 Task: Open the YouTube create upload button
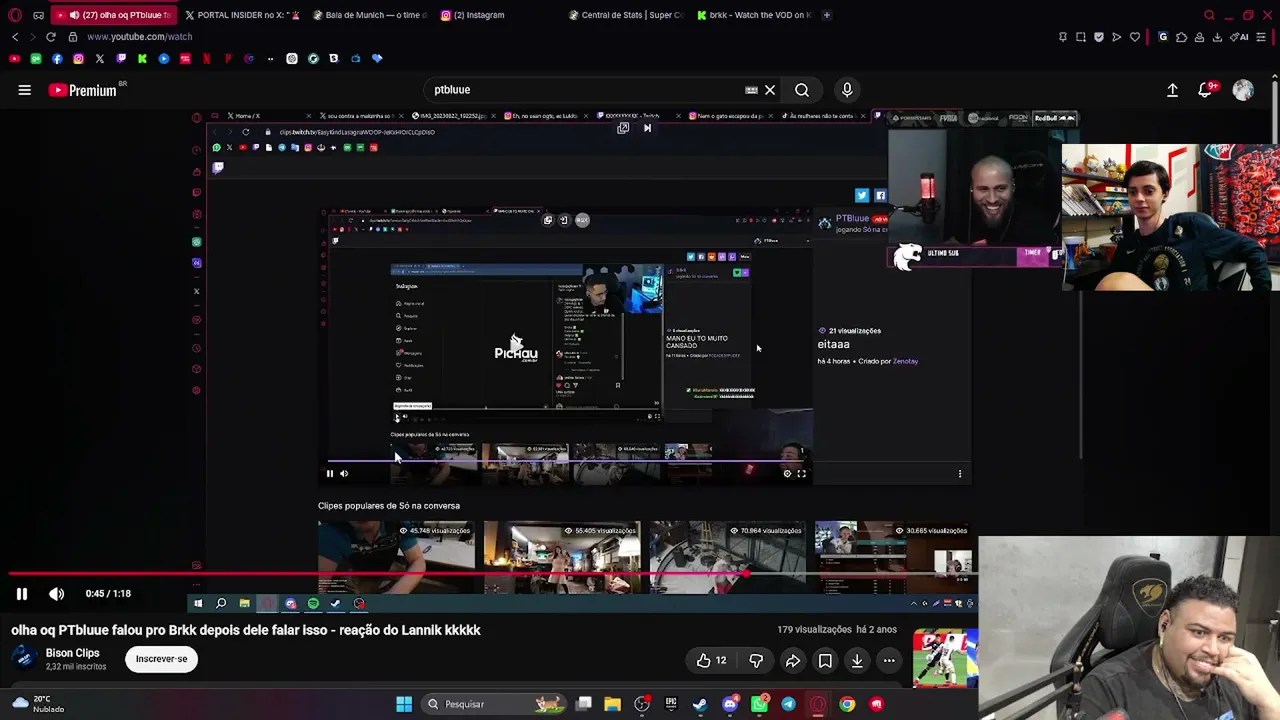coord(1172,90)
